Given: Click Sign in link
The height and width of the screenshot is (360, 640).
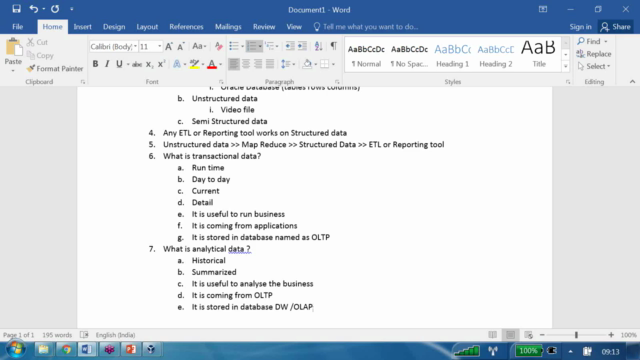Looking at the screenshot, I should click(x=580, y=27).
